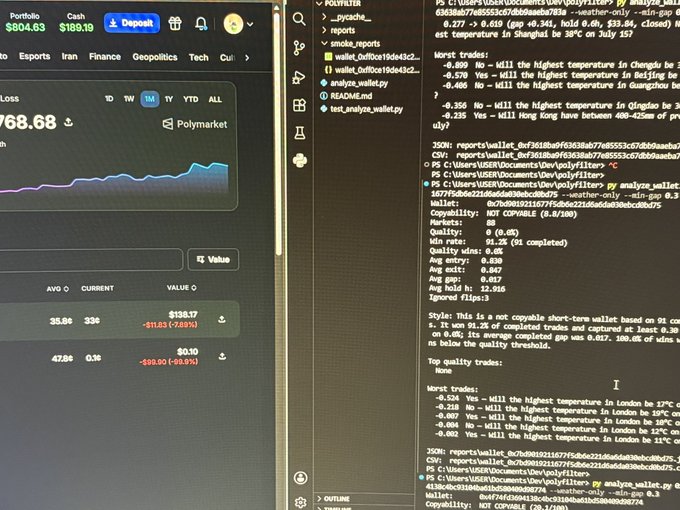Open the Extensions view

300,105
